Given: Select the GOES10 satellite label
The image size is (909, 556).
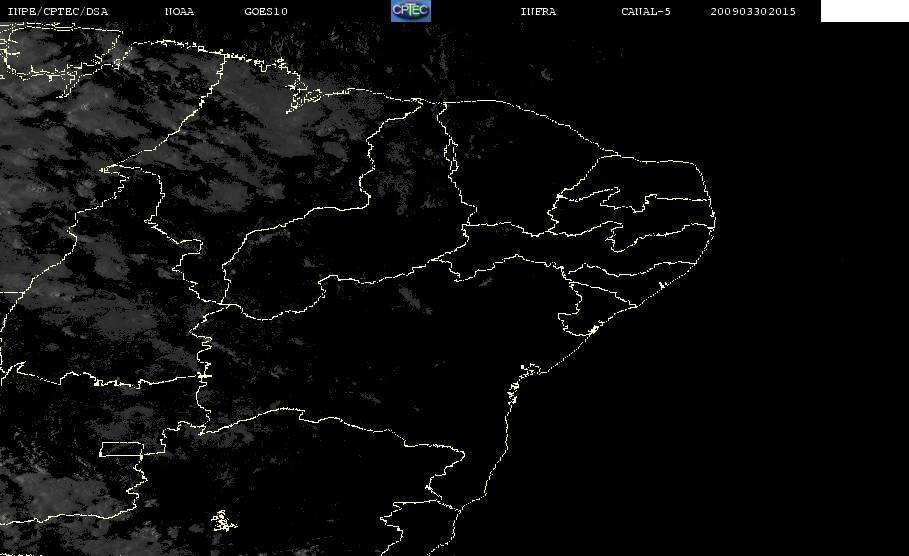Looking at the screenshot, I should (x=266, y=12).
